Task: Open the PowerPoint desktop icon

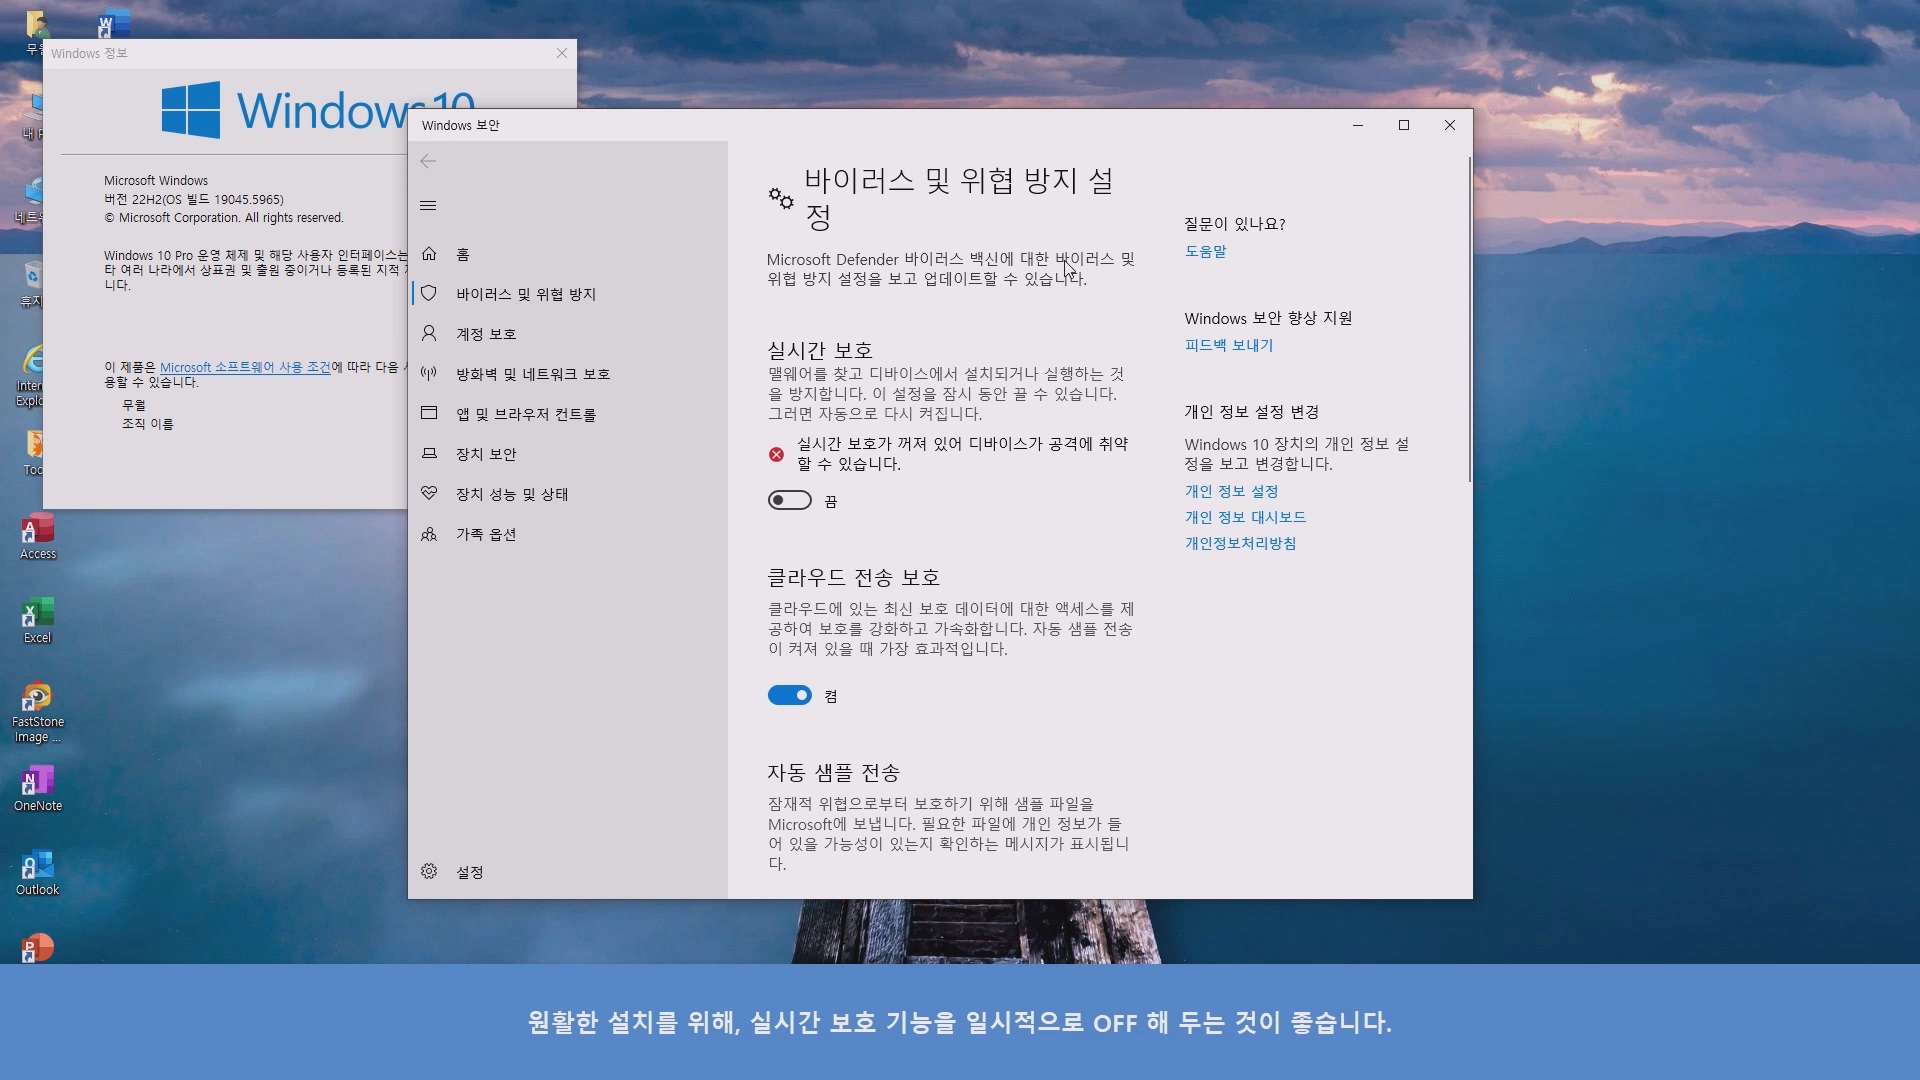Action: (x=38, y=948)
